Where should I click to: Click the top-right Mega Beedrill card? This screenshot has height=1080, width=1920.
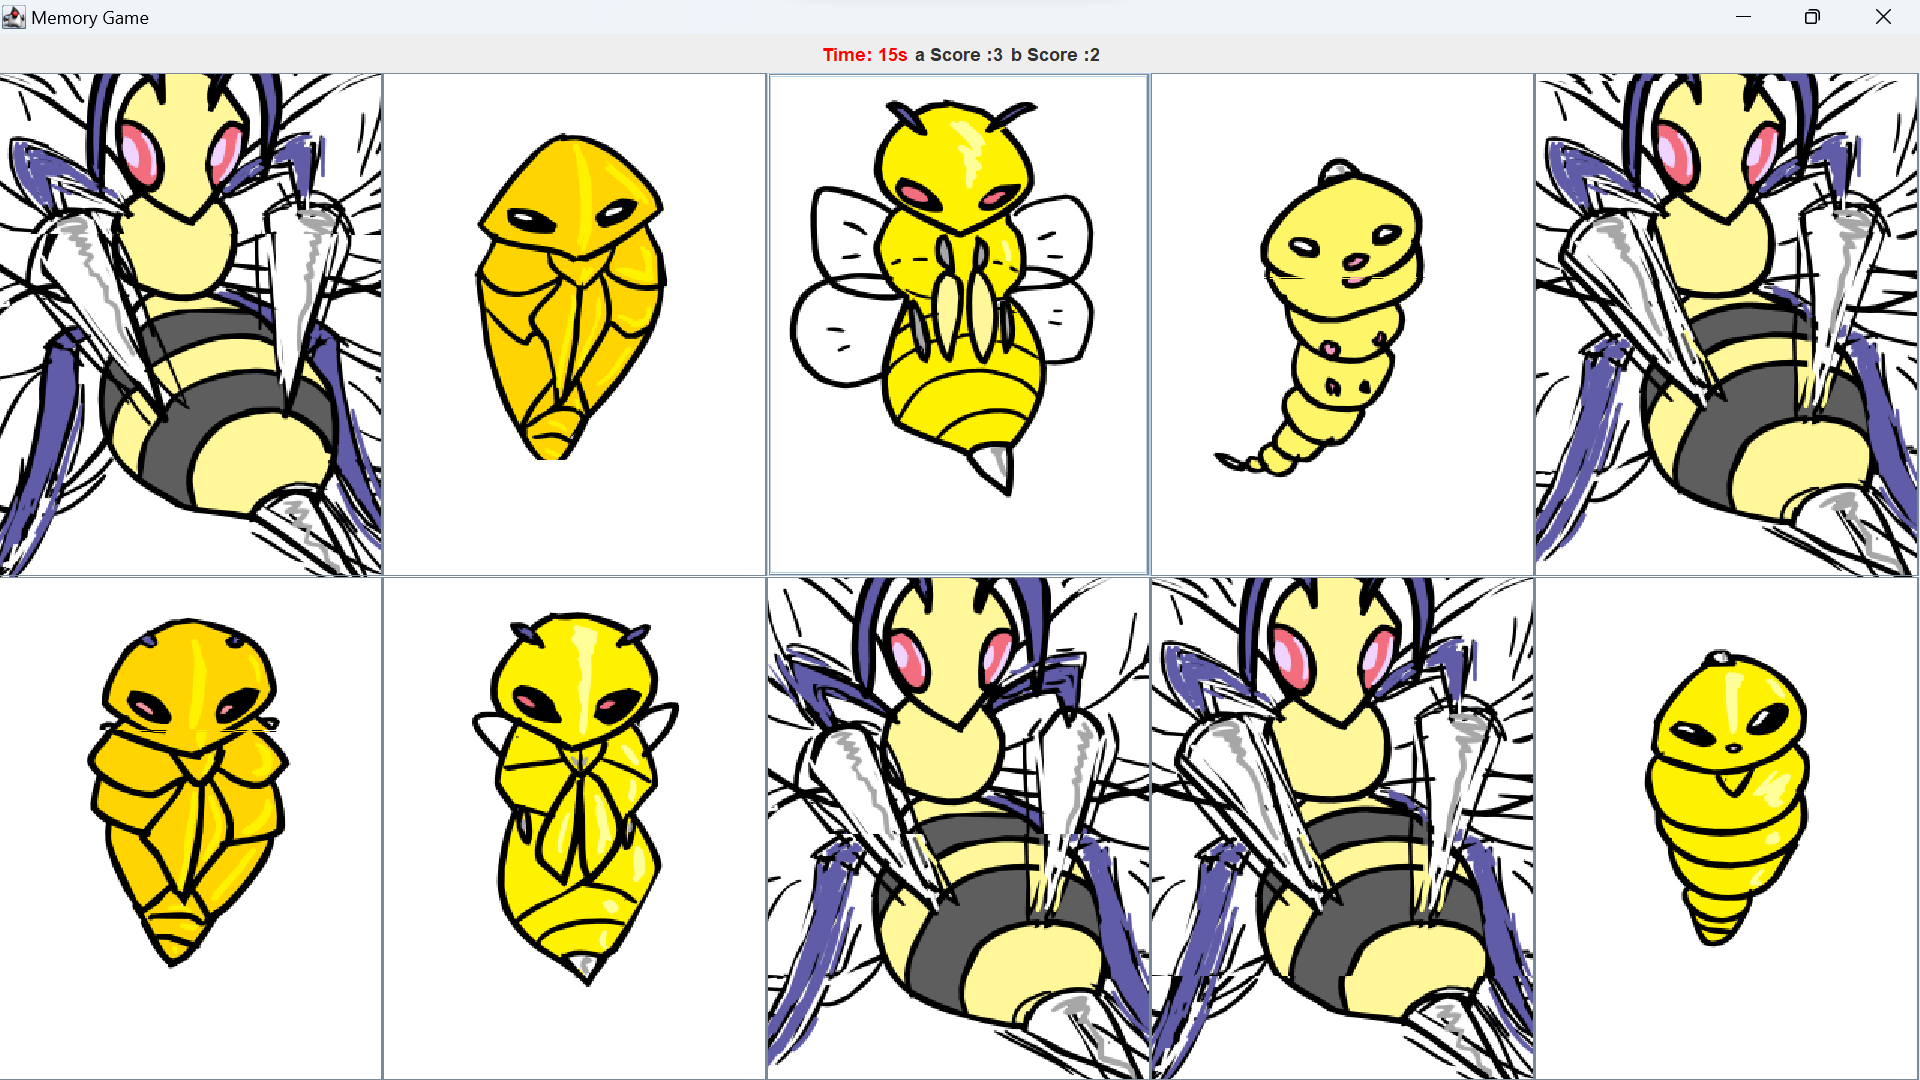pos(1726,324)
